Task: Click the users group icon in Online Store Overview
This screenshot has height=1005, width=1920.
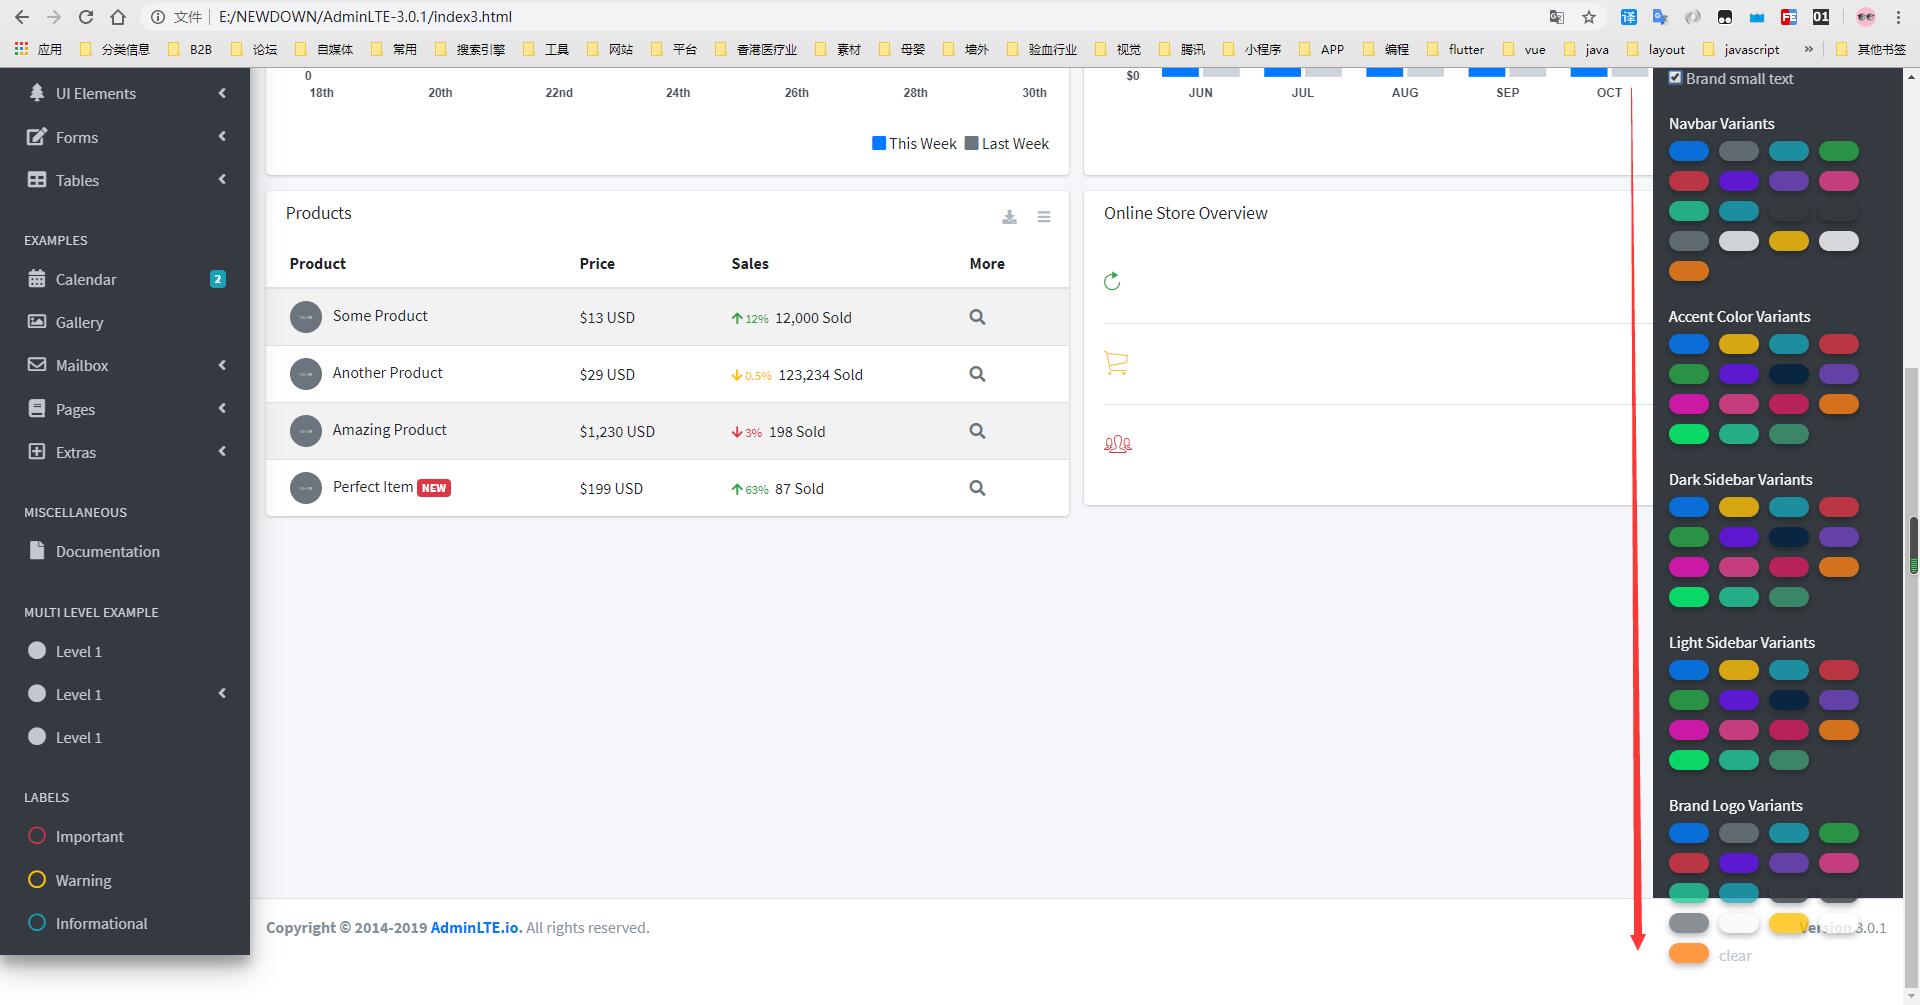Action: pyautogui.click(x=1117, y=441)
